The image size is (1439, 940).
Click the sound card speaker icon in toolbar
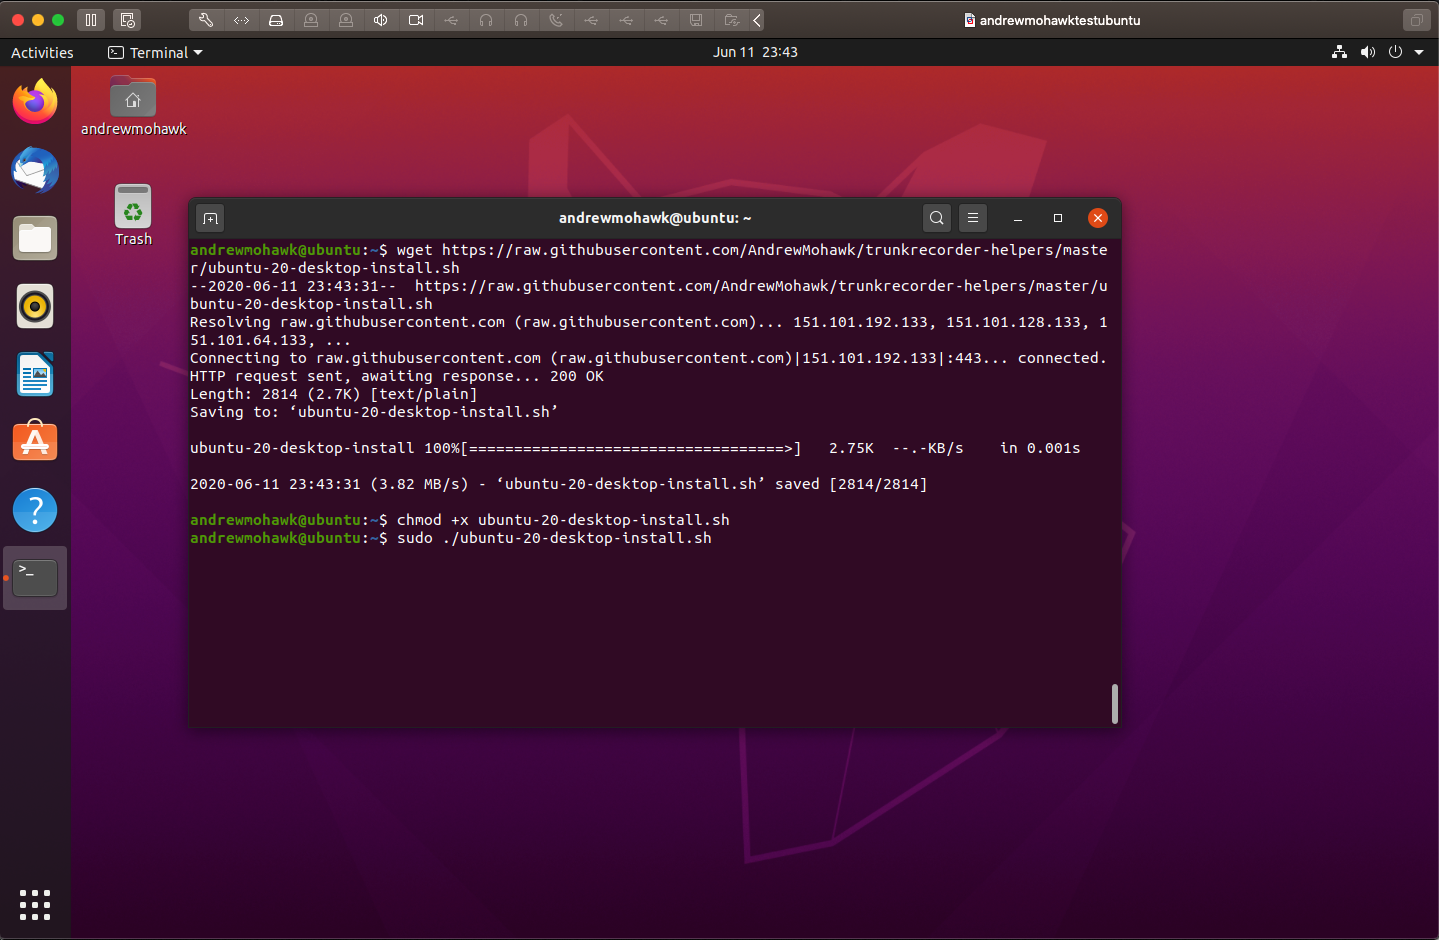[381, 20]
